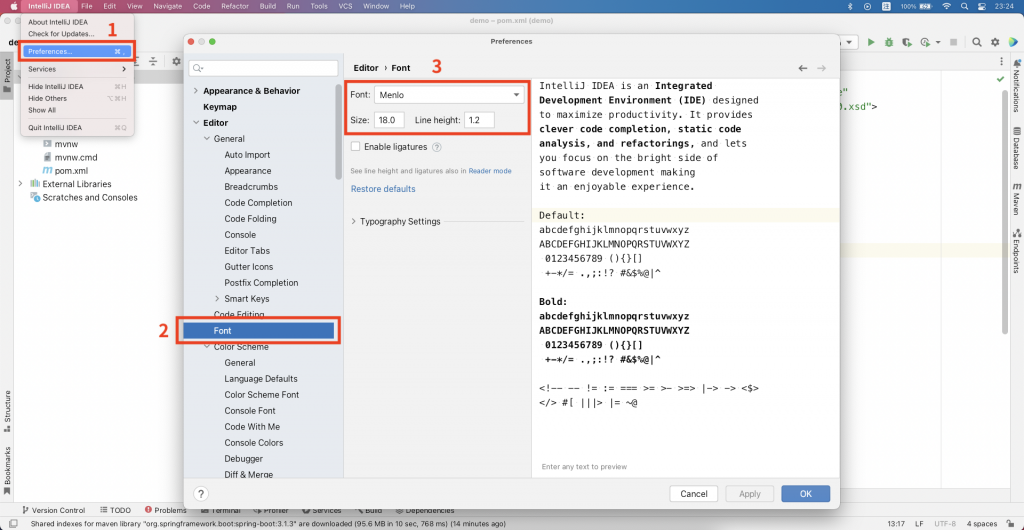Open Version Control tool window
1024x530 pixels.
52,510
